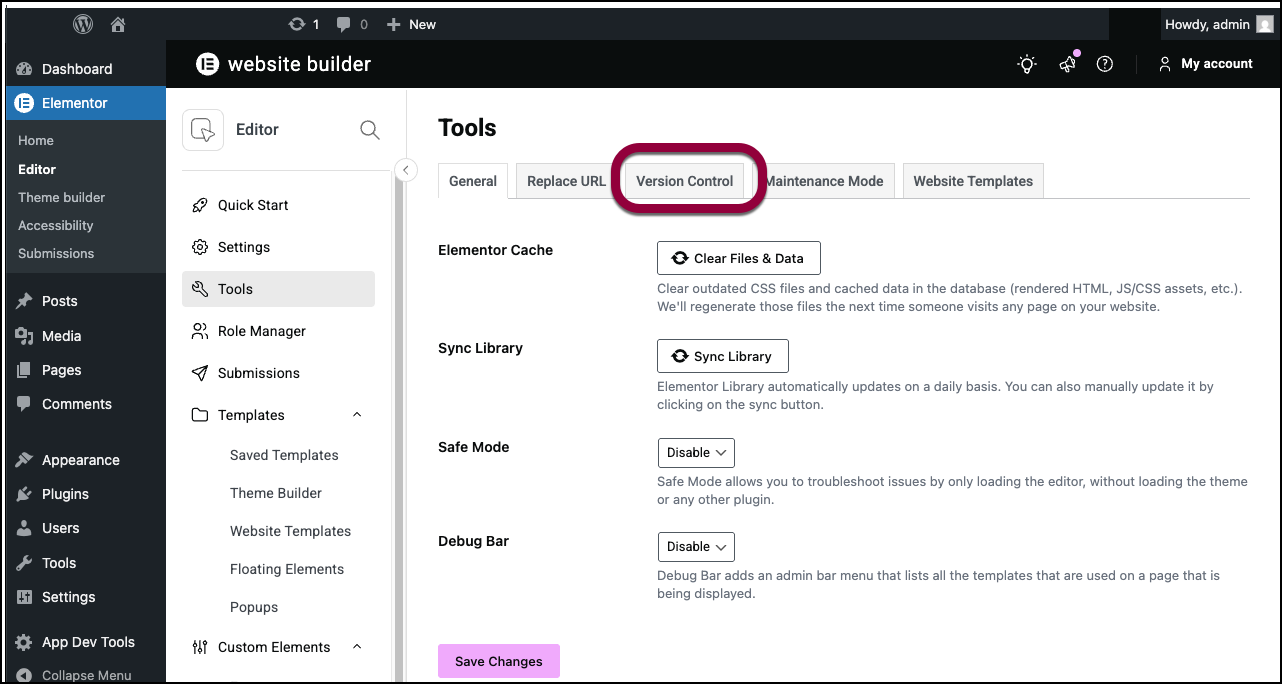
Task: Open the site home icon in admin bar
Action: click(118, 24)
